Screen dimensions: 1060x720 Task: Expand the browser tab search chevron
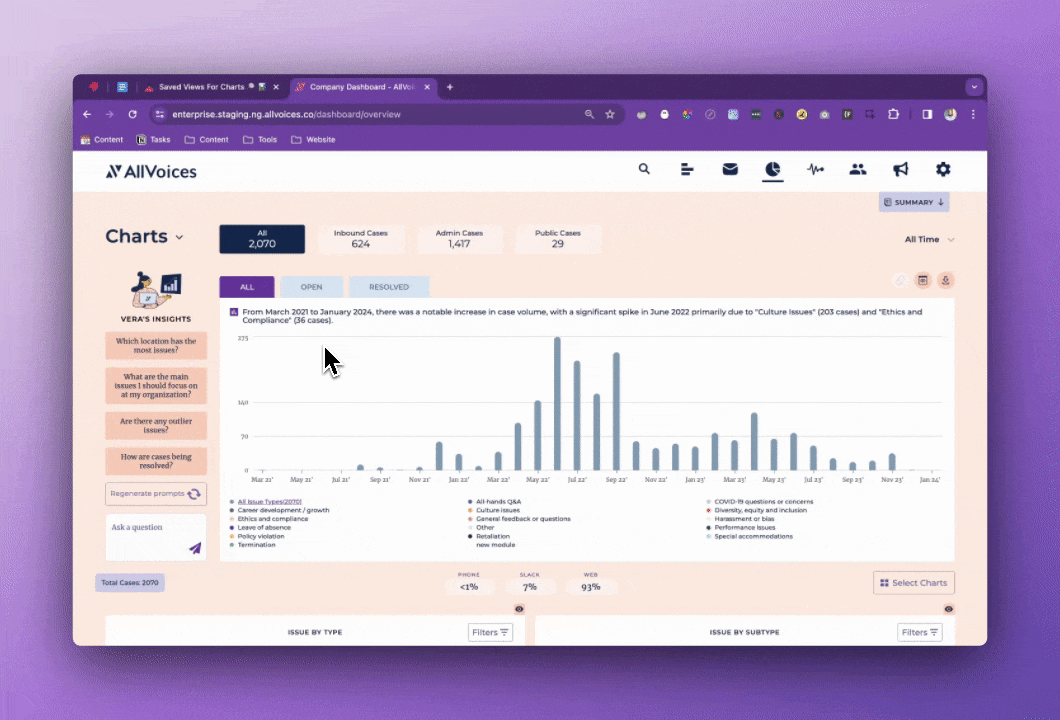(974, 87)
